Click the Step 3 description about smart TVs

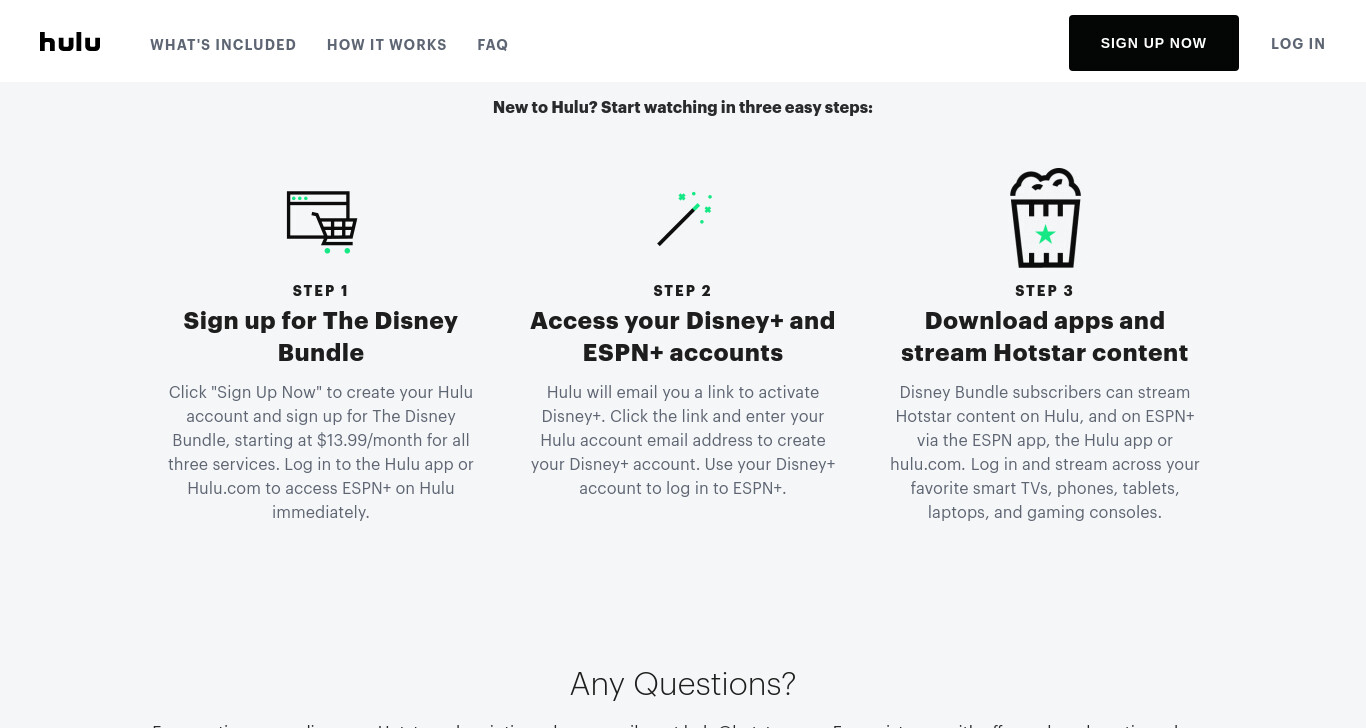1045,452
